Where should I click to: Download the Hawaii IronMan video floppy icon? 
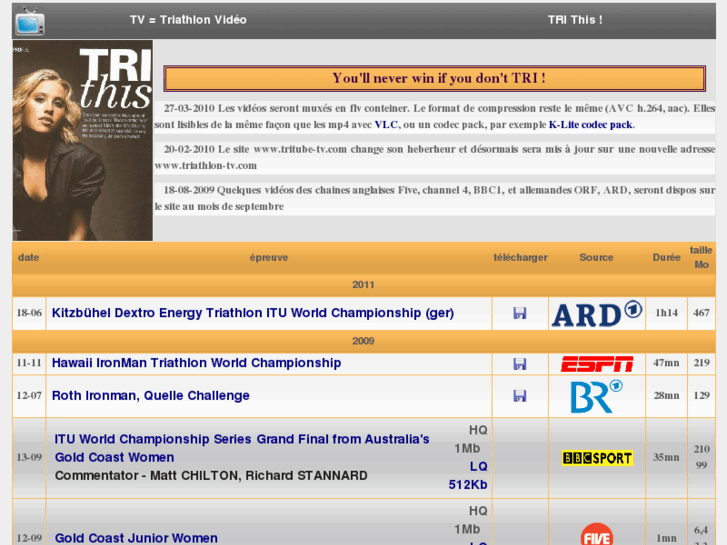tap(520, 364)
